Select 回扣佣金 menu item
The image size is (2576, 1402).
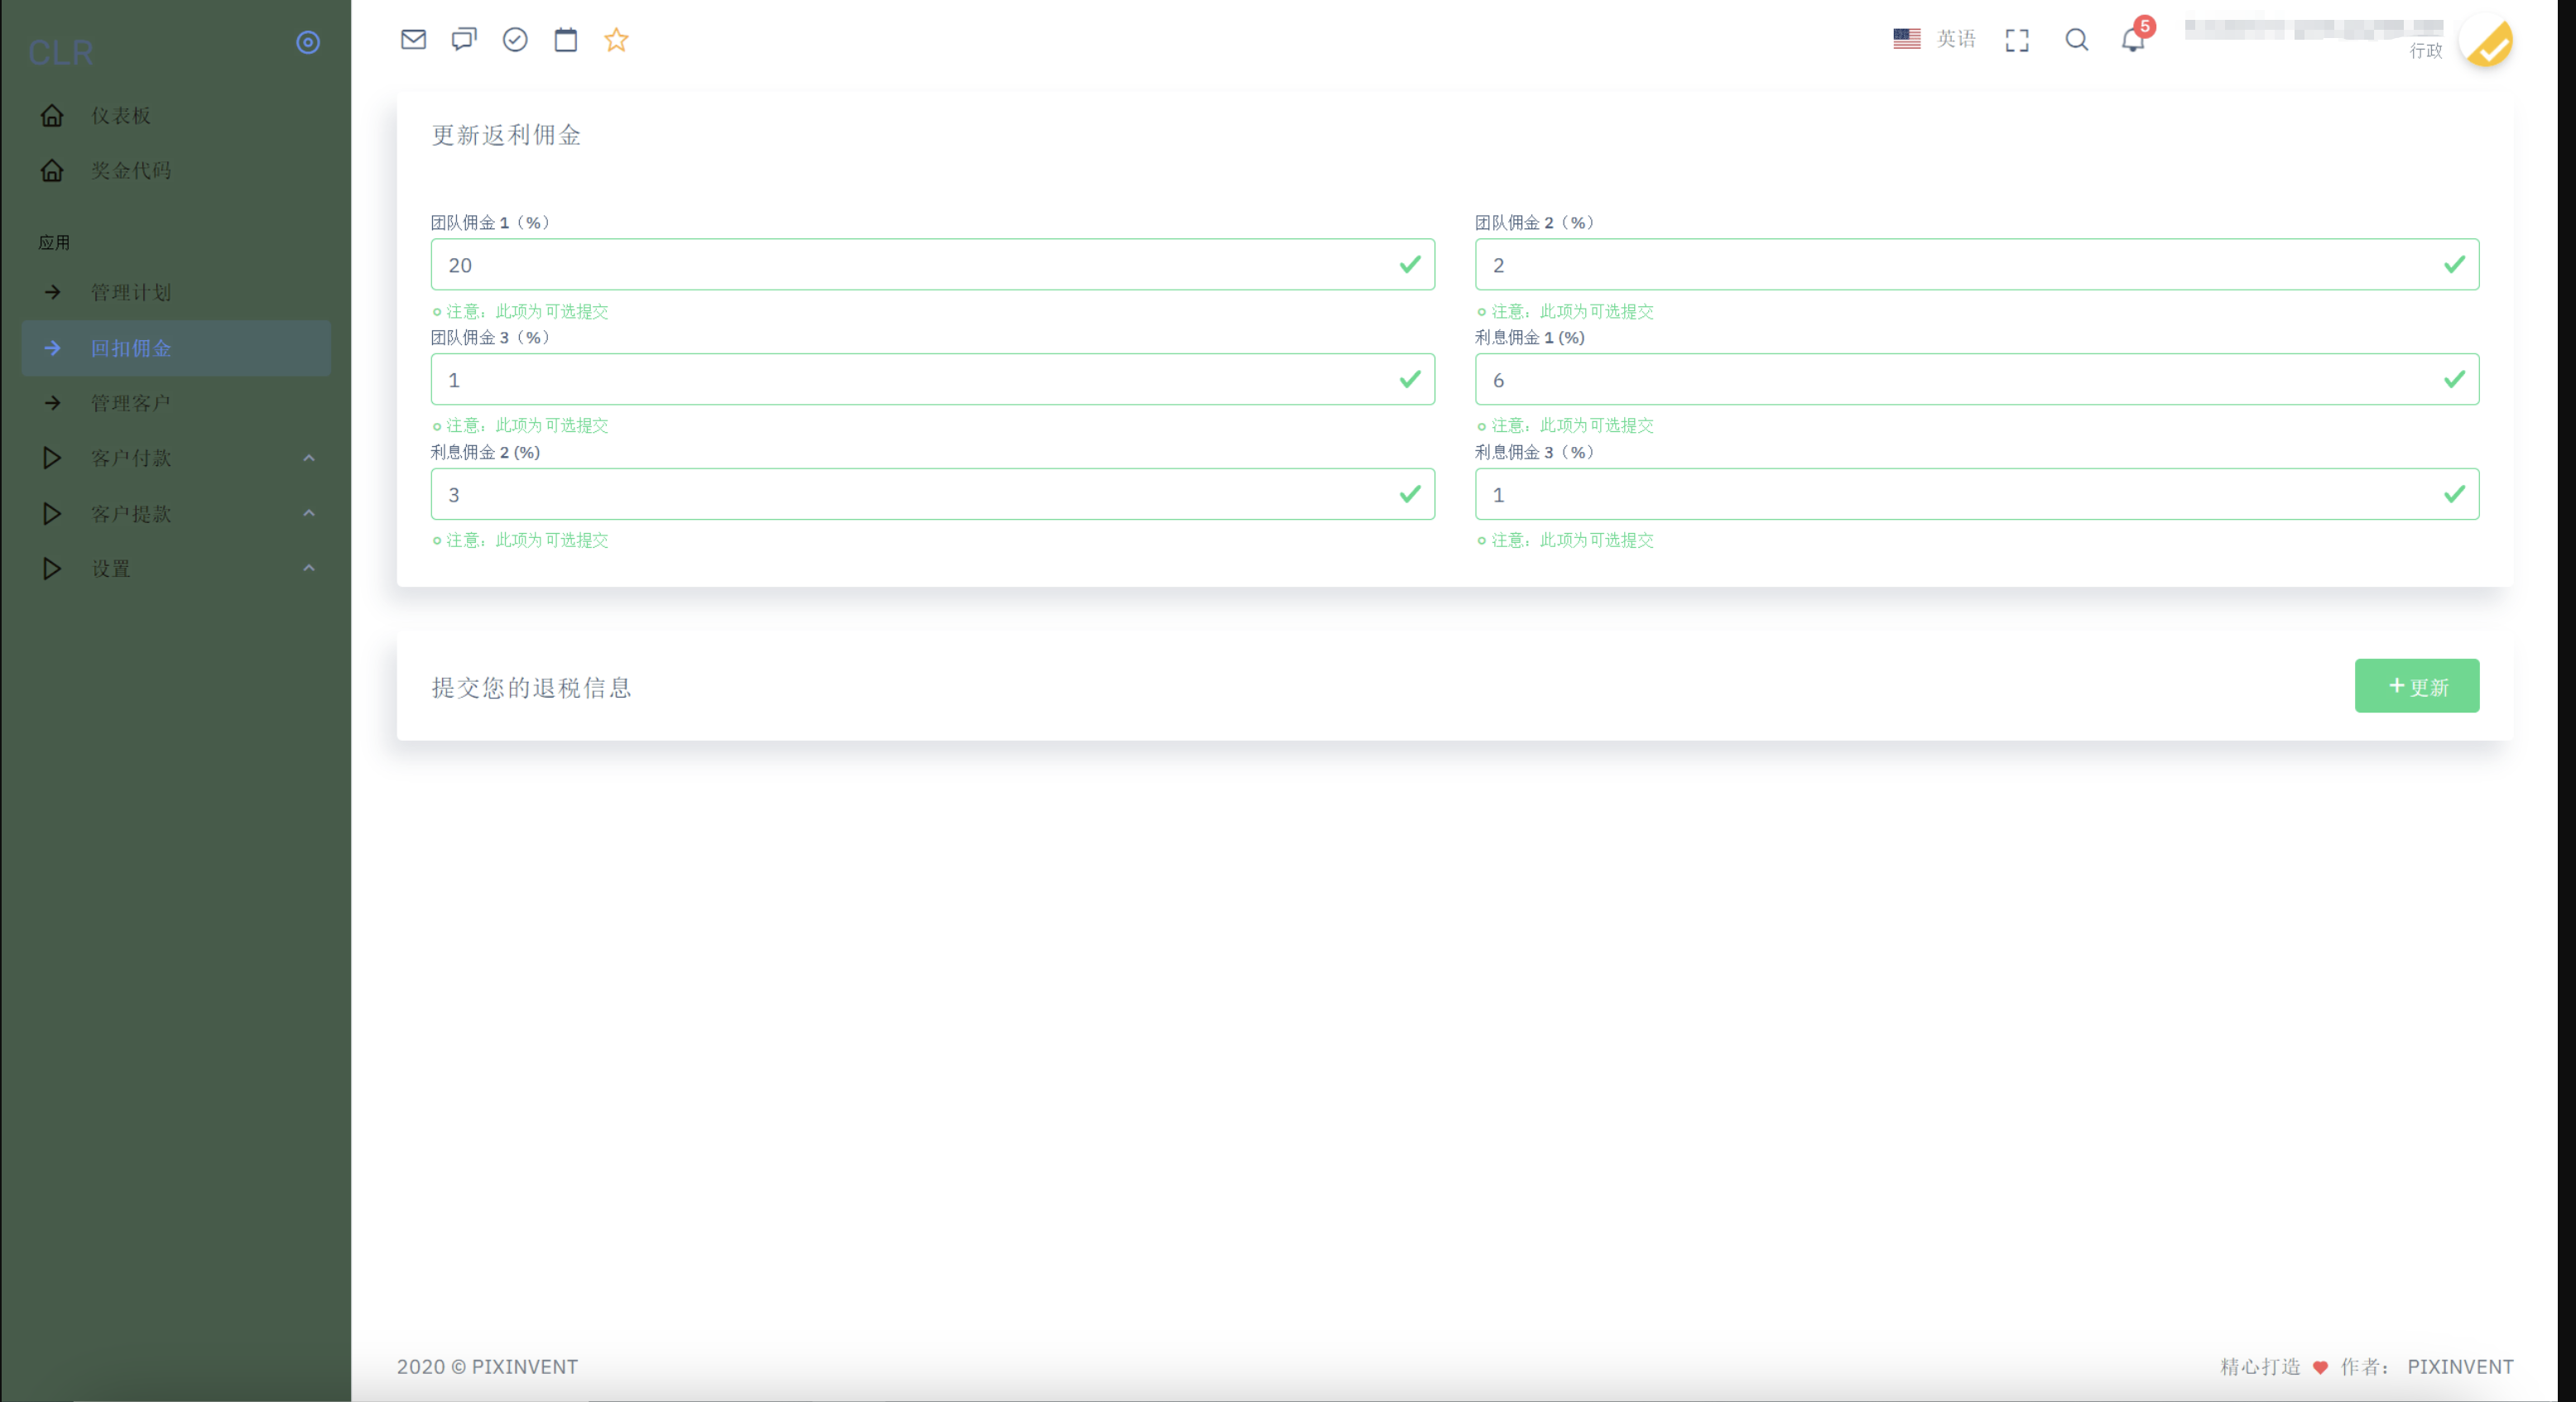[176, 348]
